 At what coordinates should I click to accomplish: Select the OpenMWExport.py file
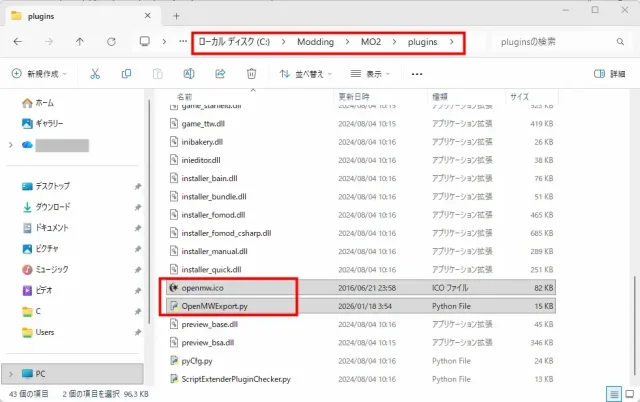pyautogui.click(x=361, y=306)
